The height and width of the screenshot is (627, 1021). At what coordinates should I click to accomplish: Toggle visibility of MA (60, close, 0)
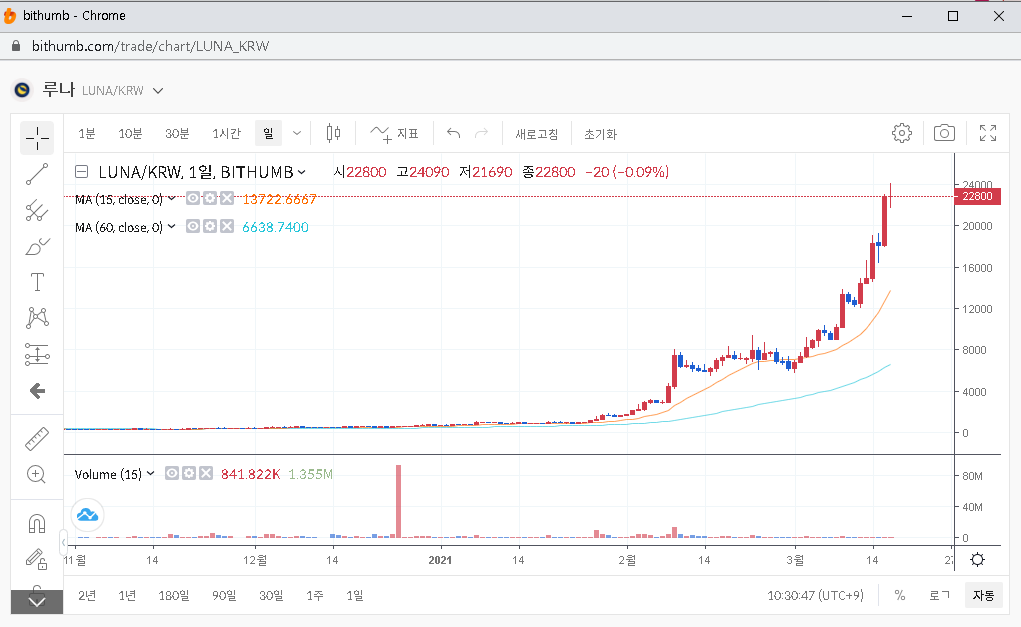(193, 227)
